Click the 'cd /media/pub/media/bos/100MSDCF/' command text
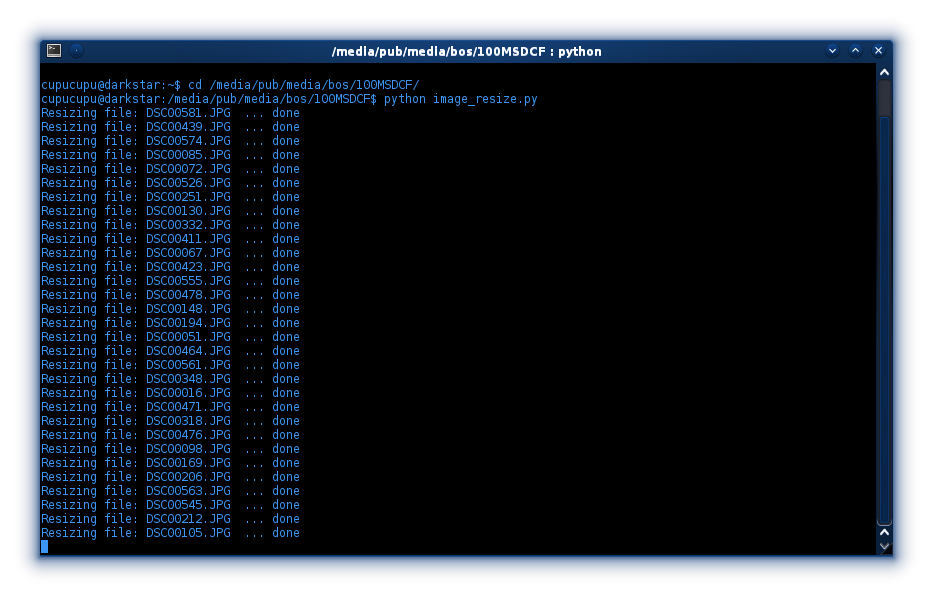The width and height of the screenshot is (933, 595). click(x=303, y=85)
